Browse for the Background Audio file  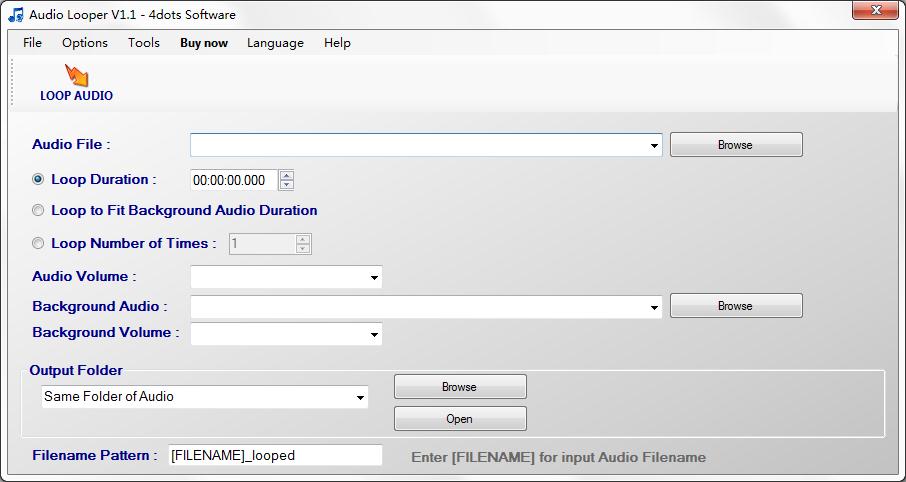tap(735, 306)
